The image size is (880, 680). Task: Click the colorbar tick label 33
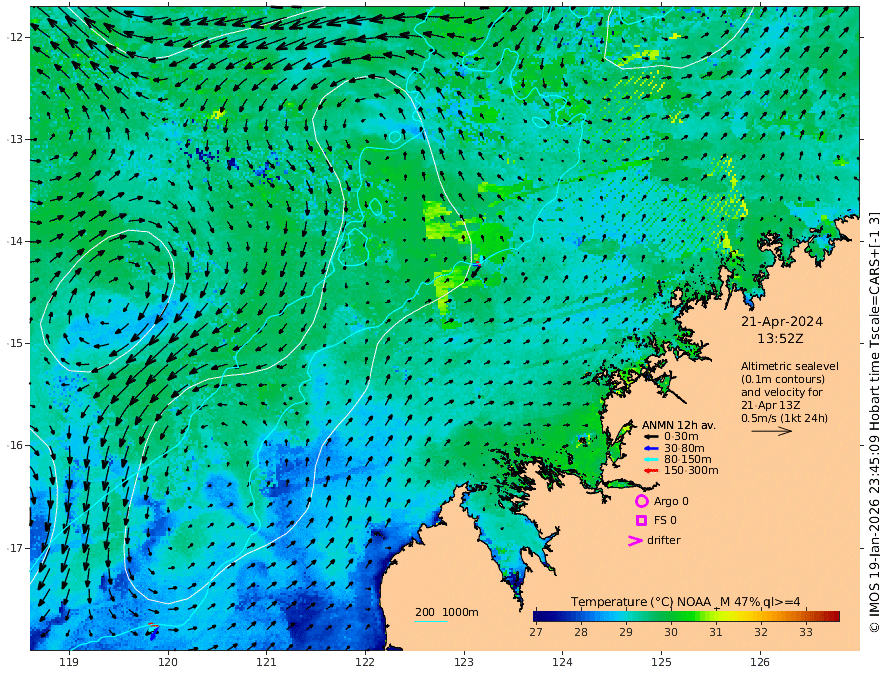806,632
